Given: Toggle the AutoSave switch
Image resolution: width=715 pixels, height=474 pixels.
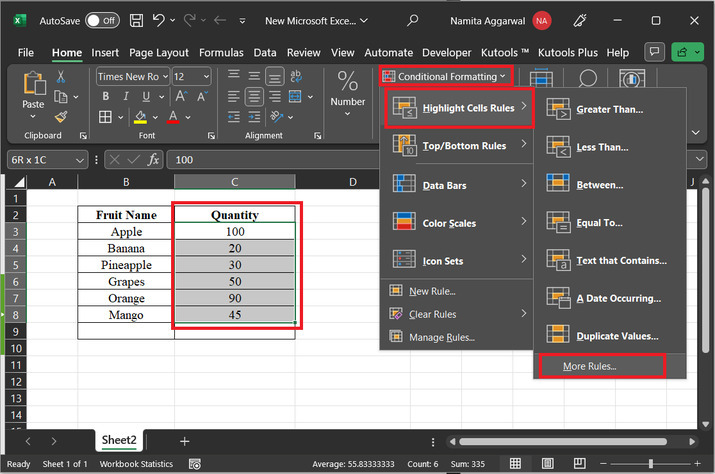Looking at the screenshot, I should [103, 20].
